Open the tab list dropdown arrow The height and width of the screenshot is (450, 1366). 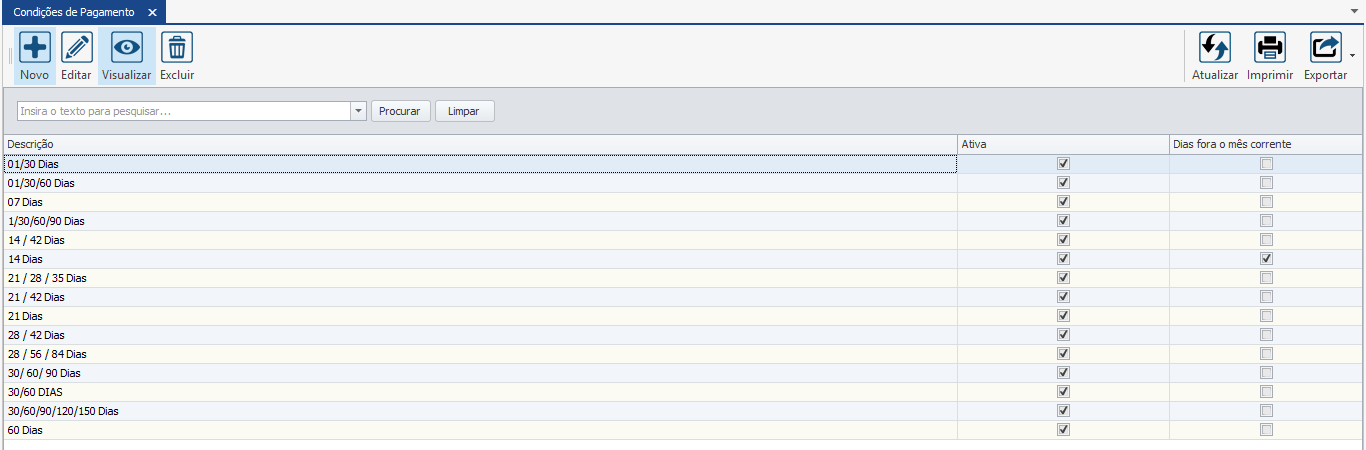coord(1353,7)
